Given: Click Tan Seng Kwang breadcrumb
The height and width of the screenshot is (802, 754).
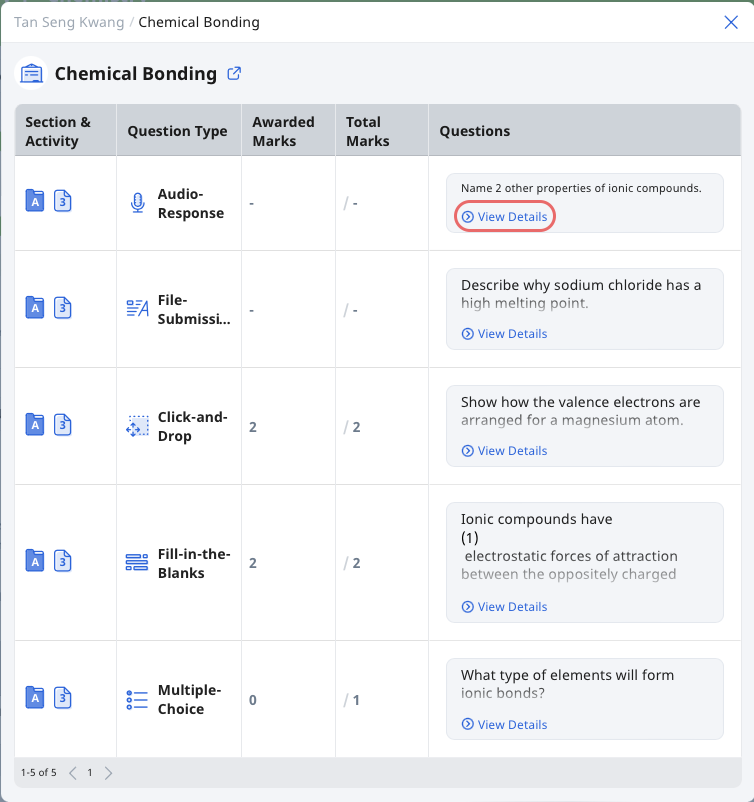Looking at the screenshot, I should tap(69, 23).
